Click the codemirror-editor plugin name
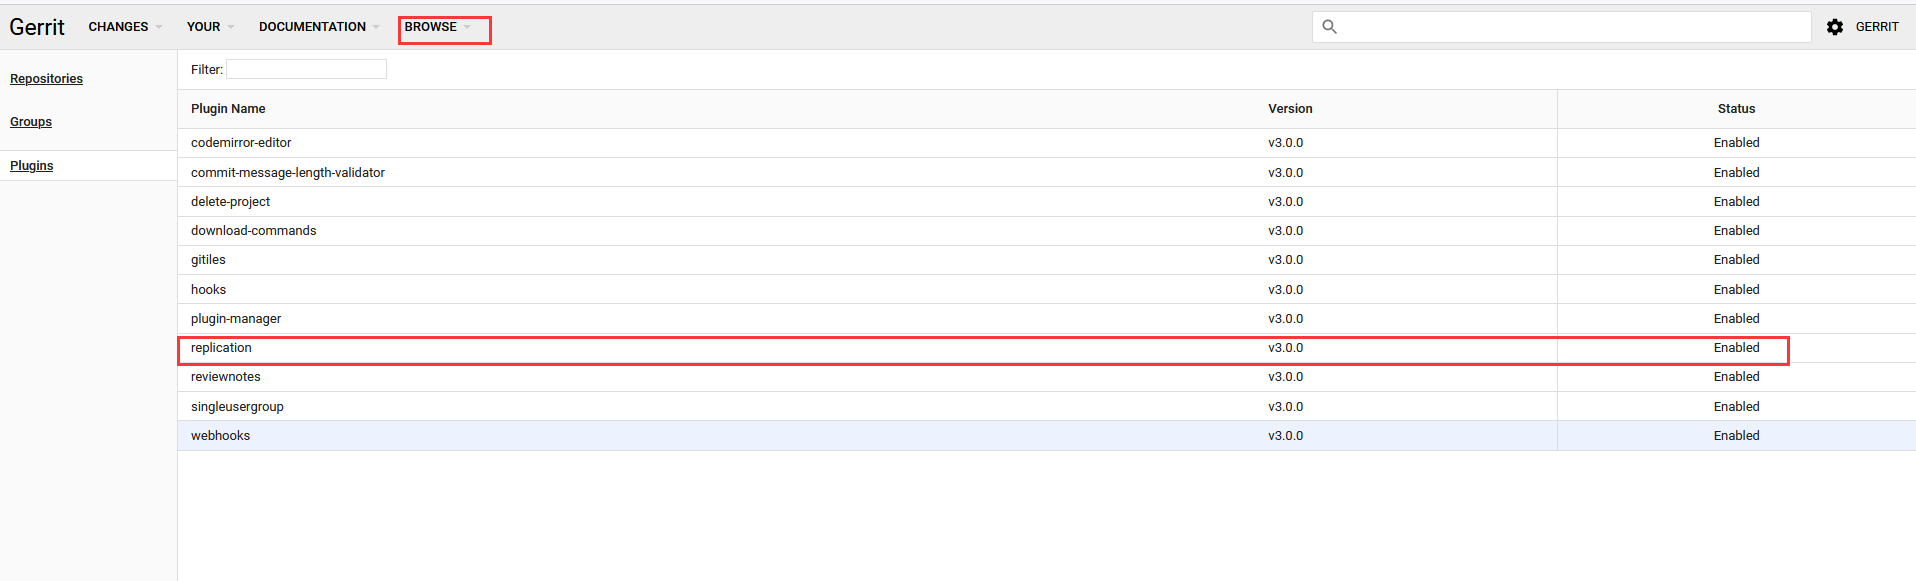This screenshot has height=581, width=1916. [241, 142]
